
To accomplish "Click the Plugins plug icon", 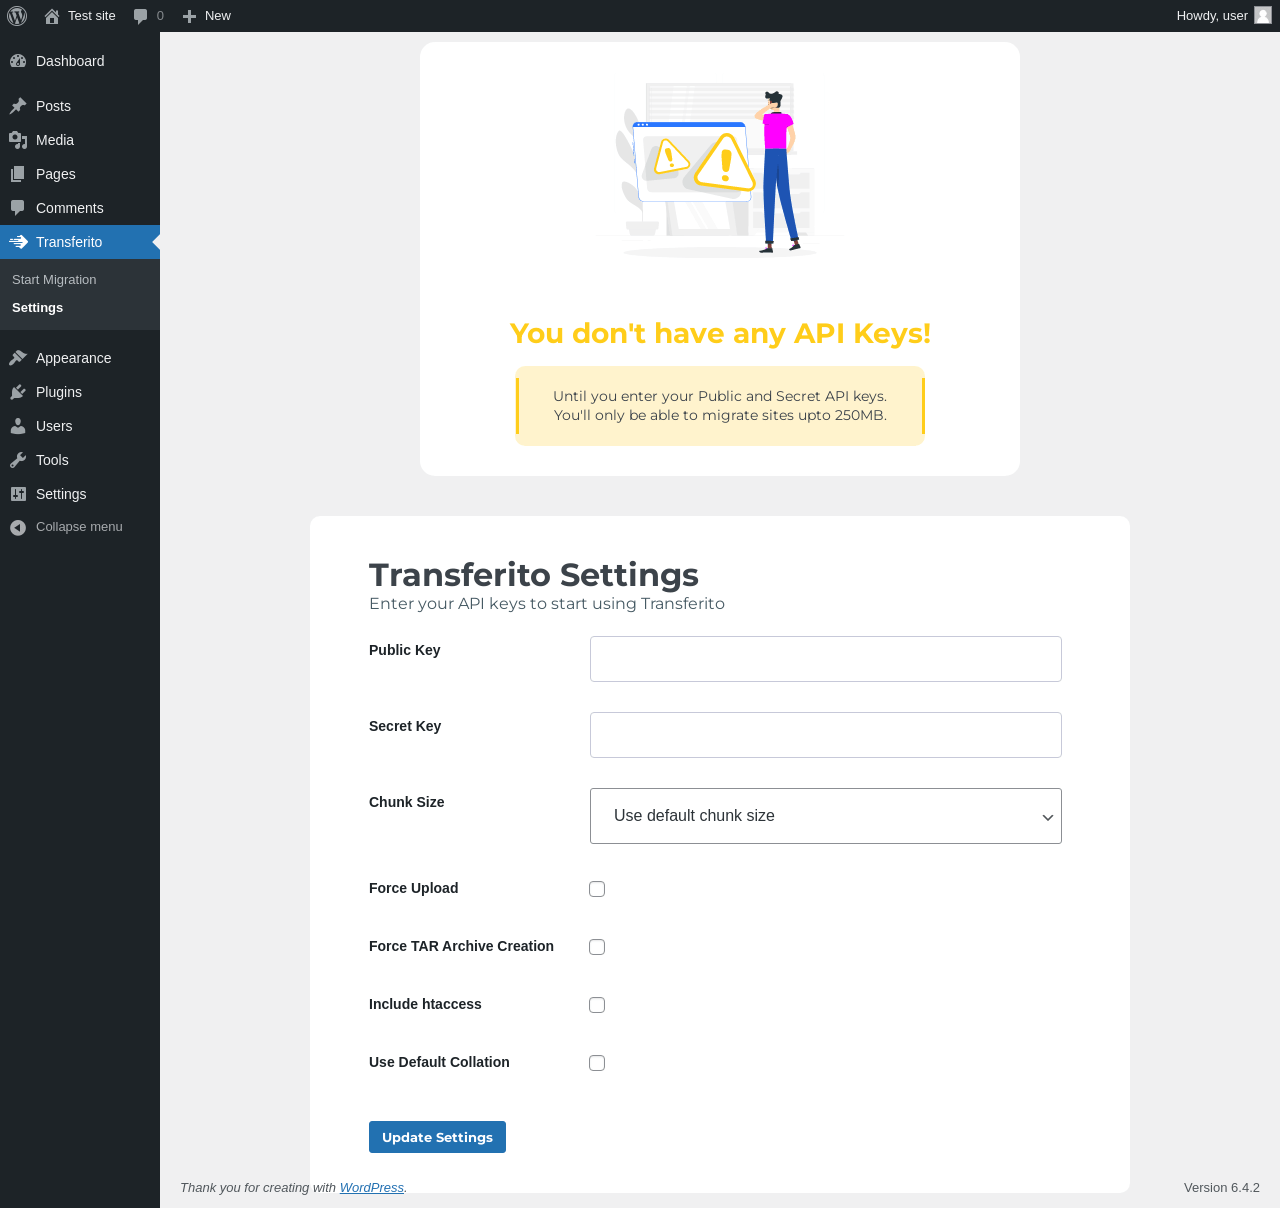I will (18, 392).
